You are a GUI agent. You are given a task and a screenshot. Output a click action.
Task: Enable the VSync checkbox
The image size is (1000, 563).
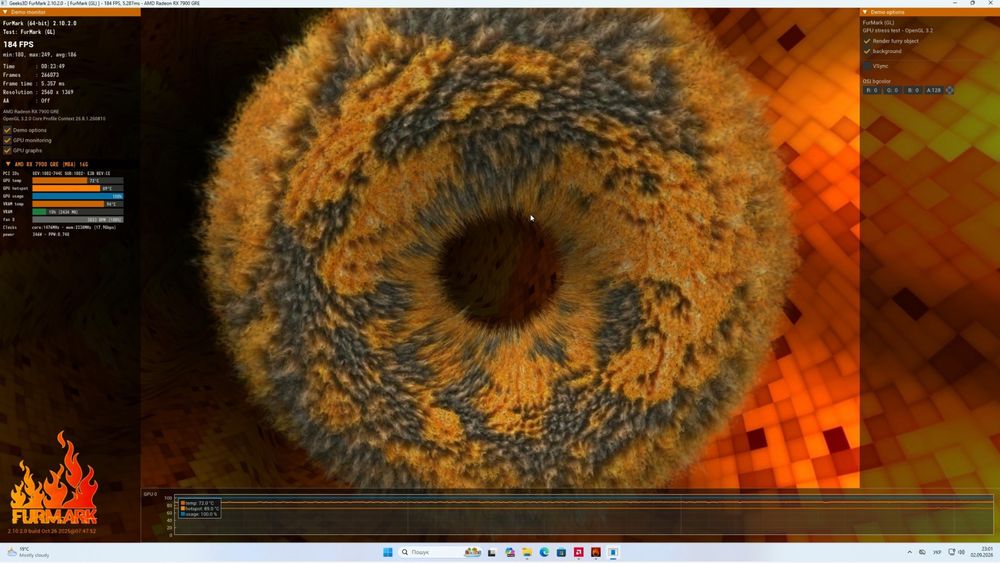pyautogui.click(x=867, y=66)
